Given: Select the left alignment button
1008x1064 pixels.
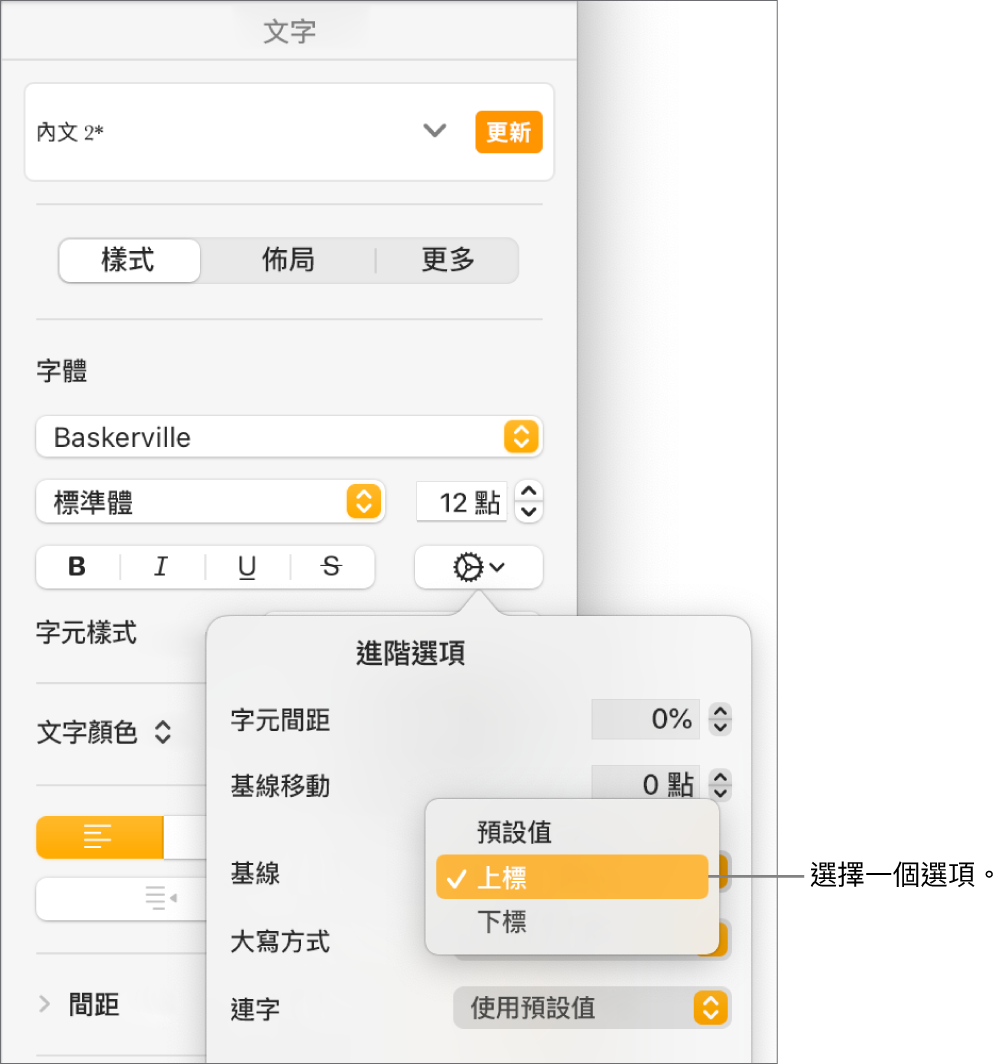Looking at the screenshot, I should 99,837.
